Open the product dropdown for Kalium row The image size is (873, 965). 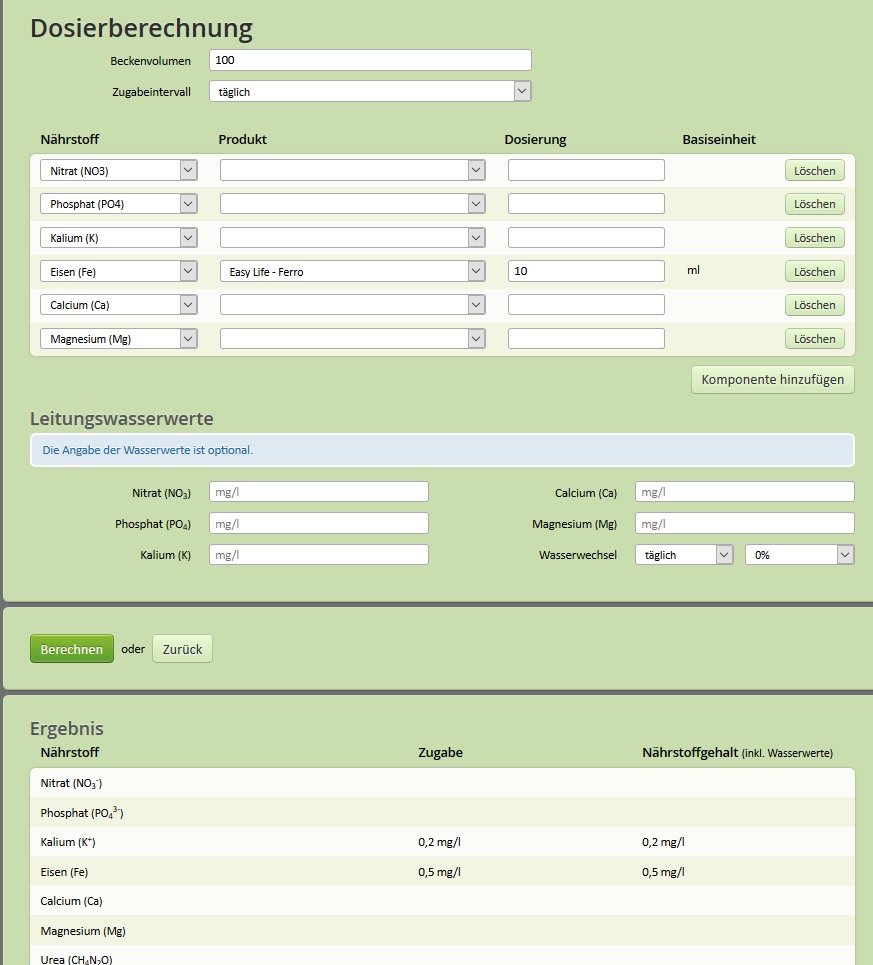click(352, 238)
